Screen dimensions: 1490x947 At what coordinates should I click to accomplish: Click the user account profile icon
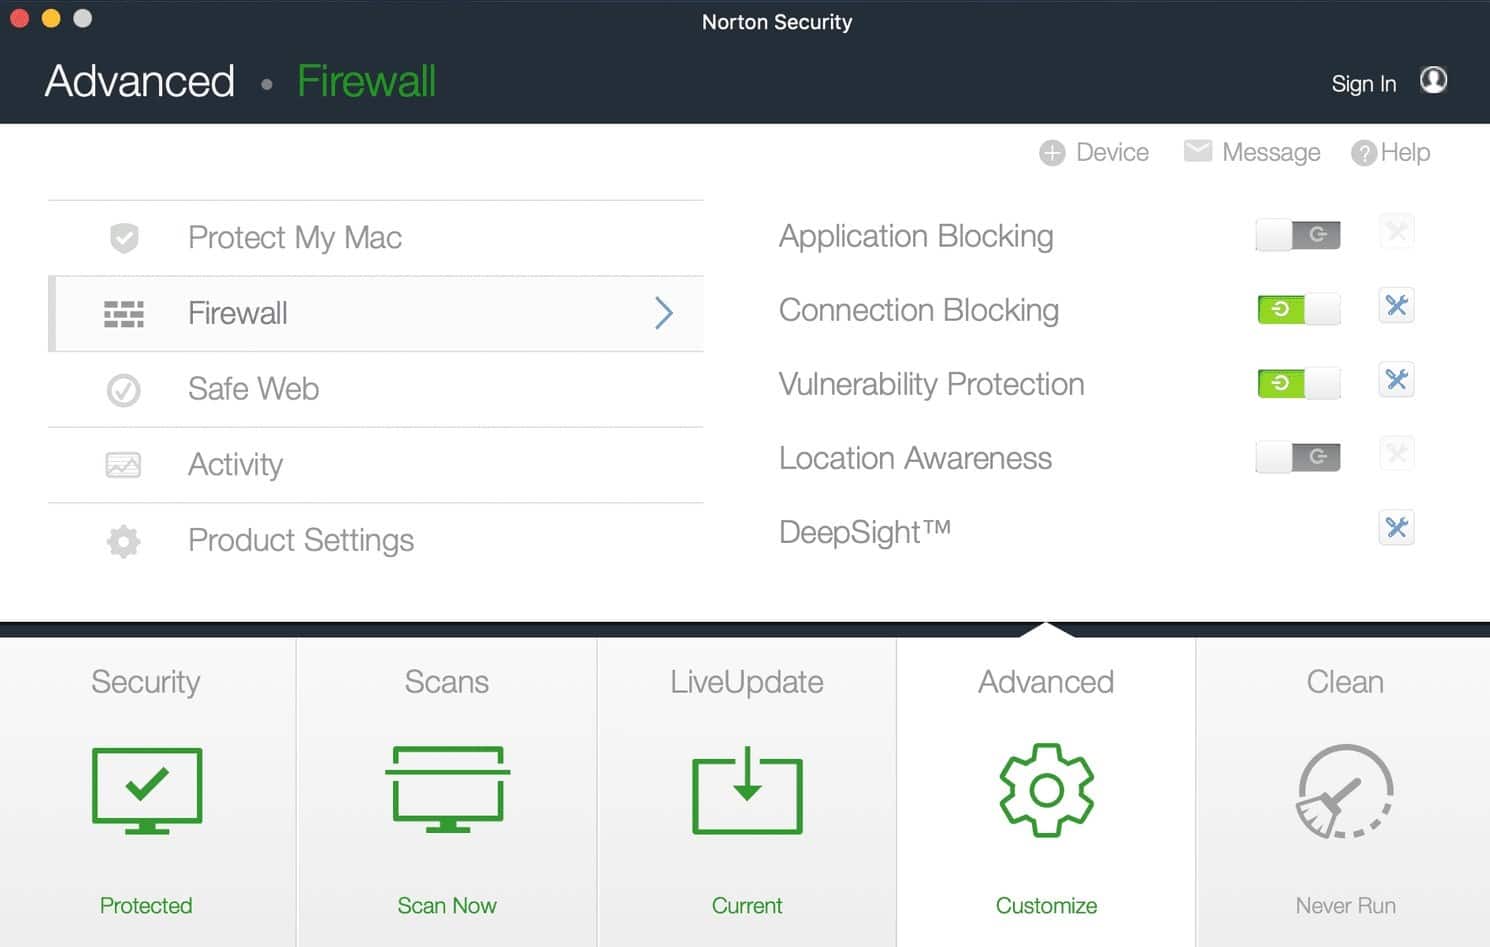tap(1433, 80)
